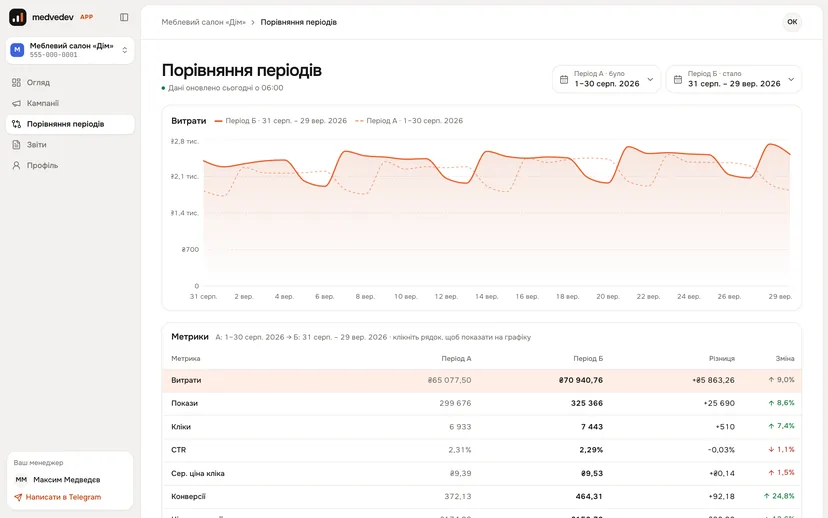This screenshot has width=828, height=518.
Task: Click the calendar icon in Період А
Action: tap(564, 79)
